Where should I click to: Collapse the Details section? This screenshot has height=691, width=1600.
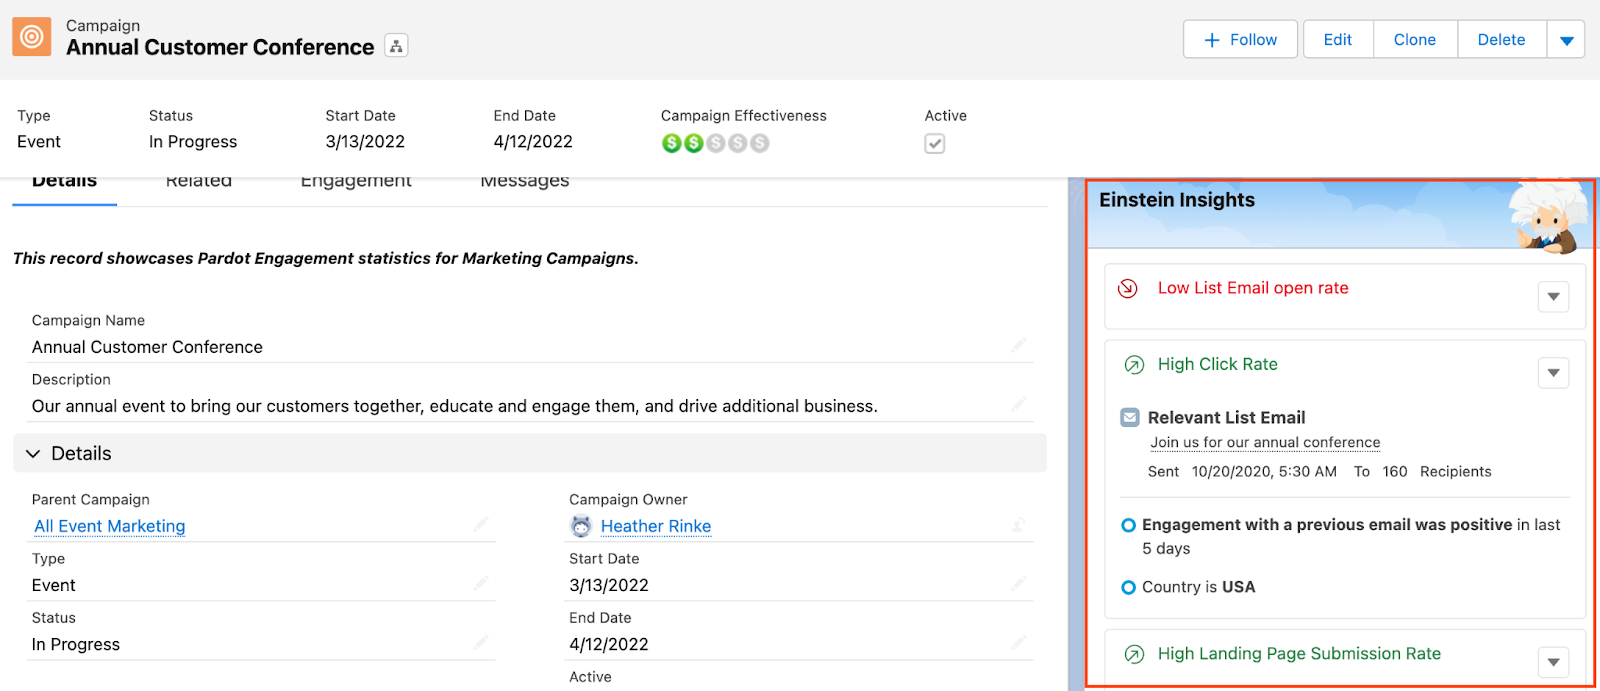(33, 454)
